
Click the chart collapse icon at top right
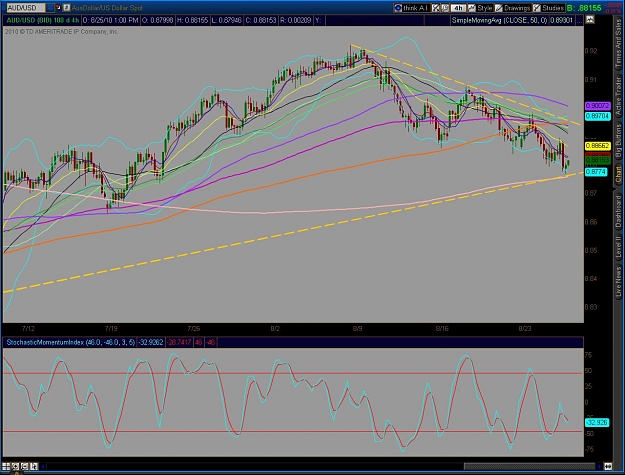pos(590,20)
